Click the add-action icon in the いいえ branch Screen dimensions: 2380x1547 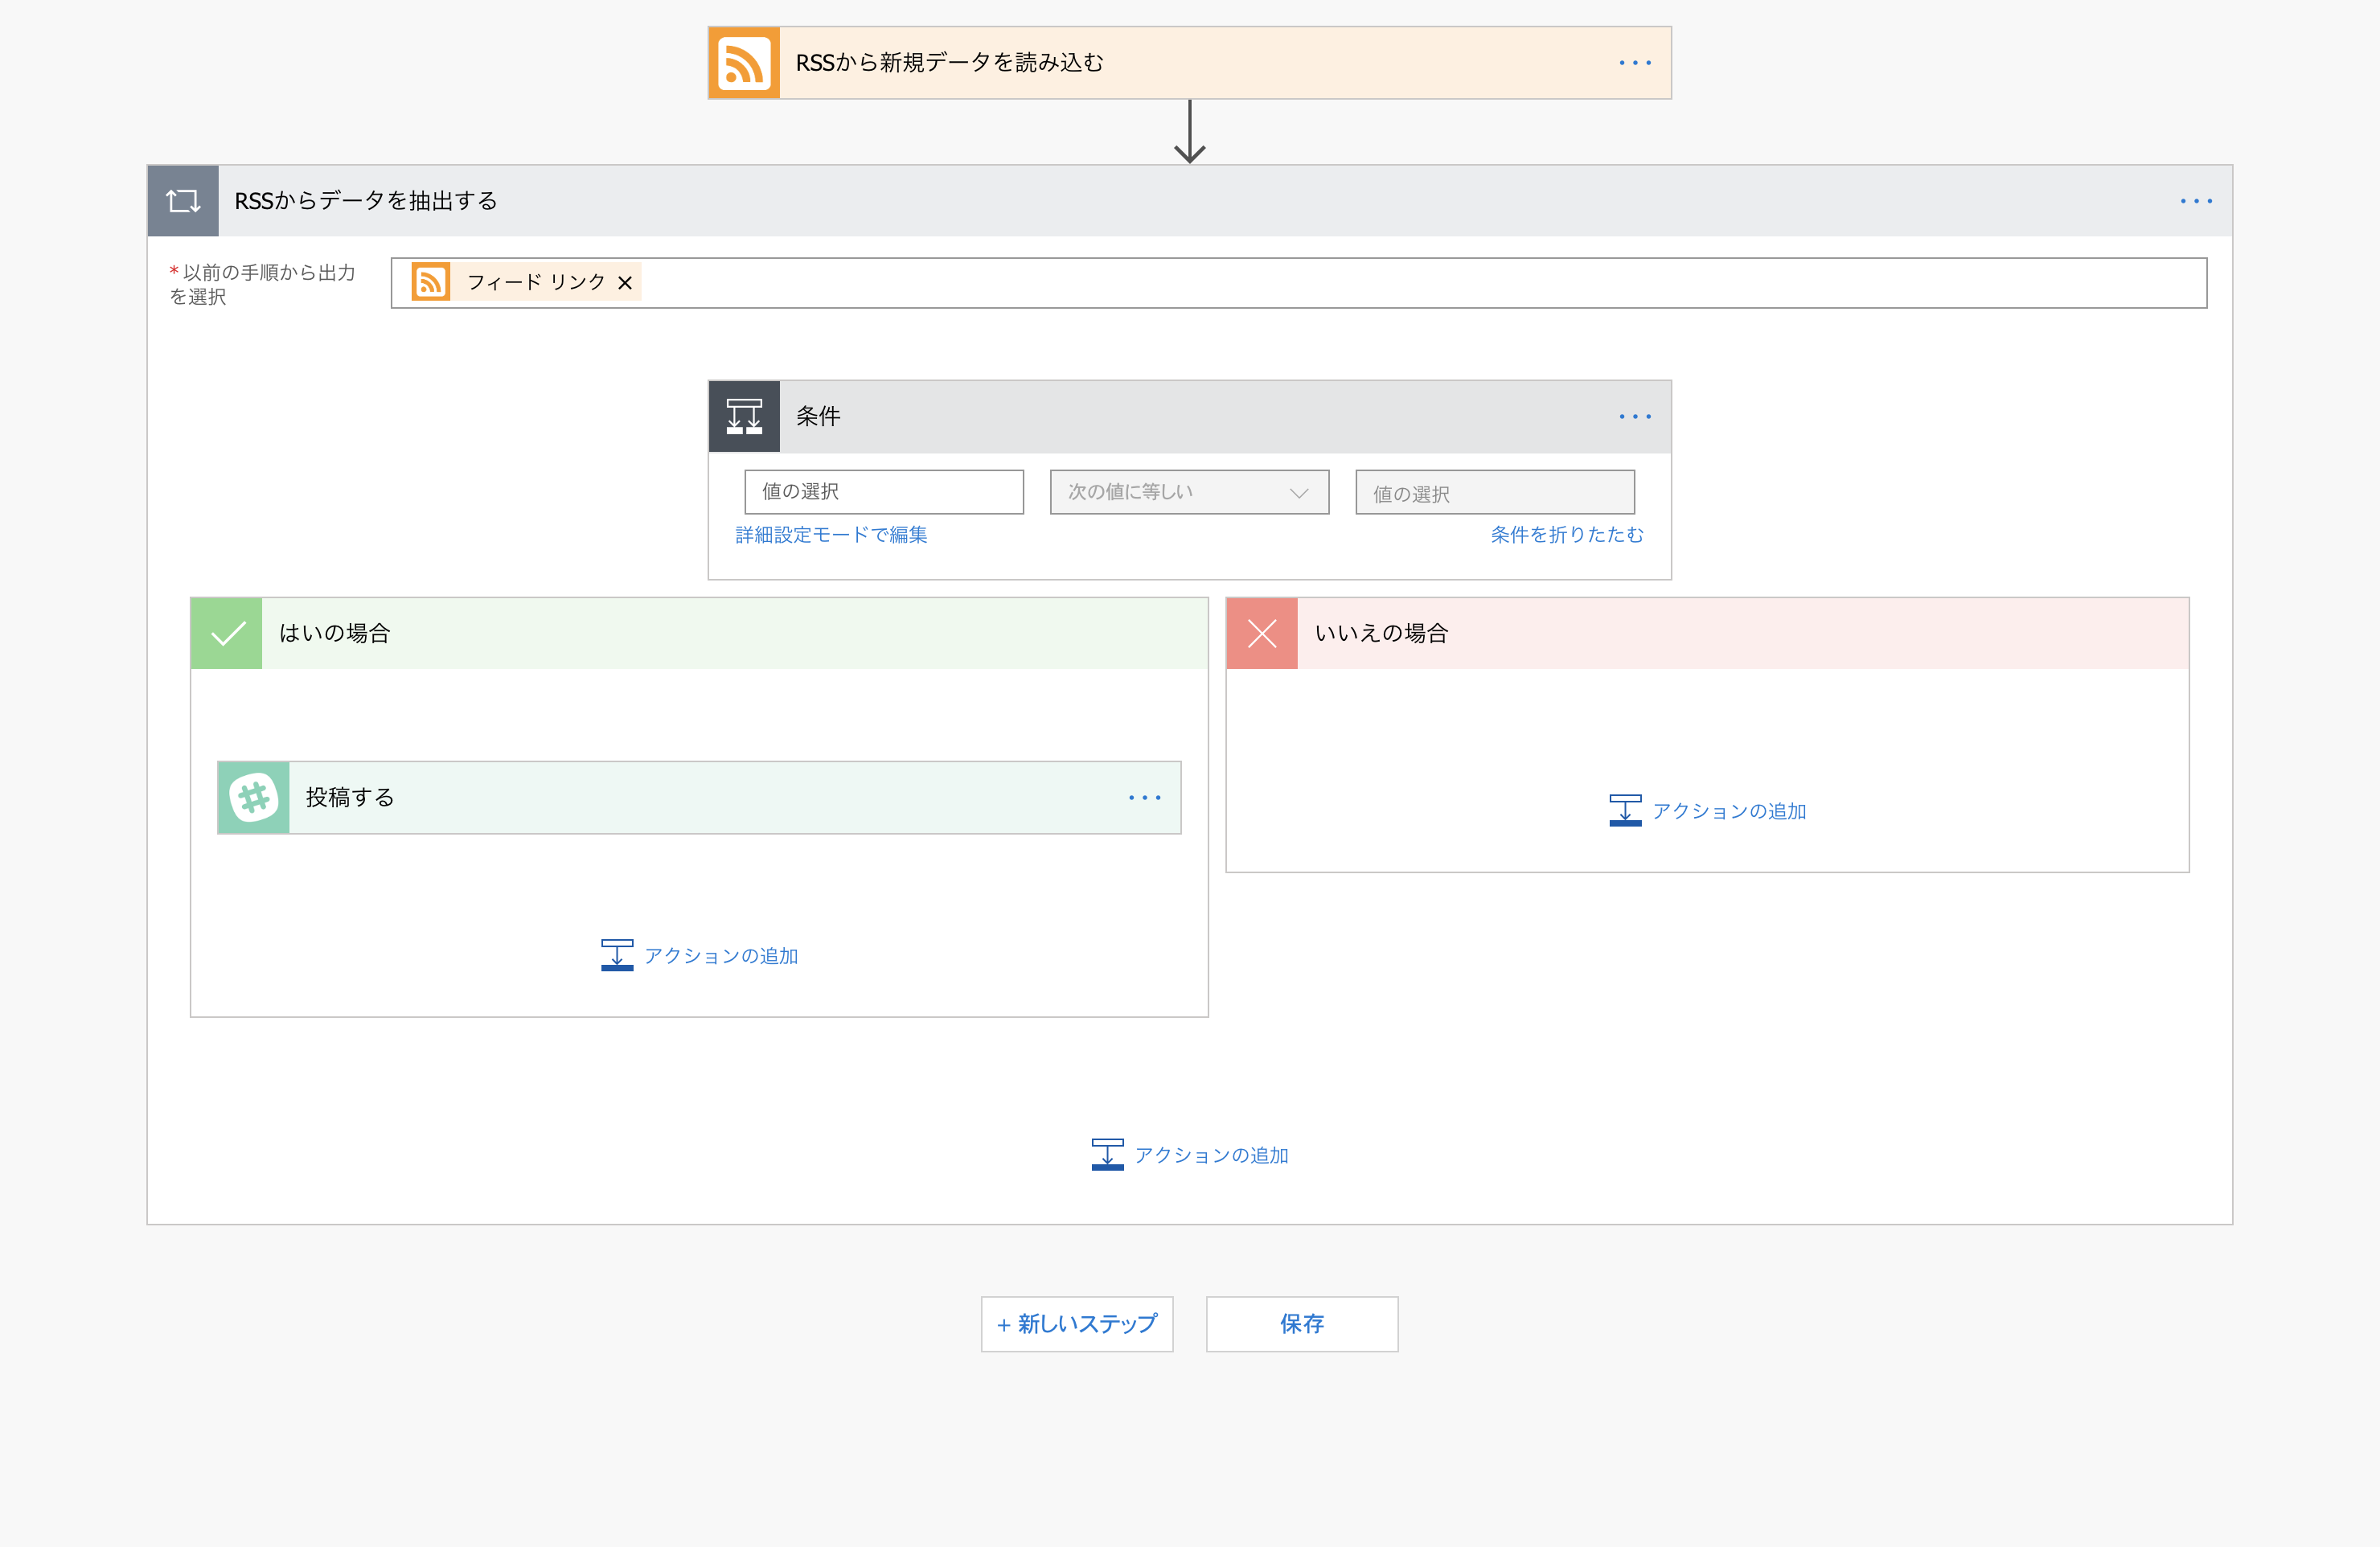click(1625, 810)
